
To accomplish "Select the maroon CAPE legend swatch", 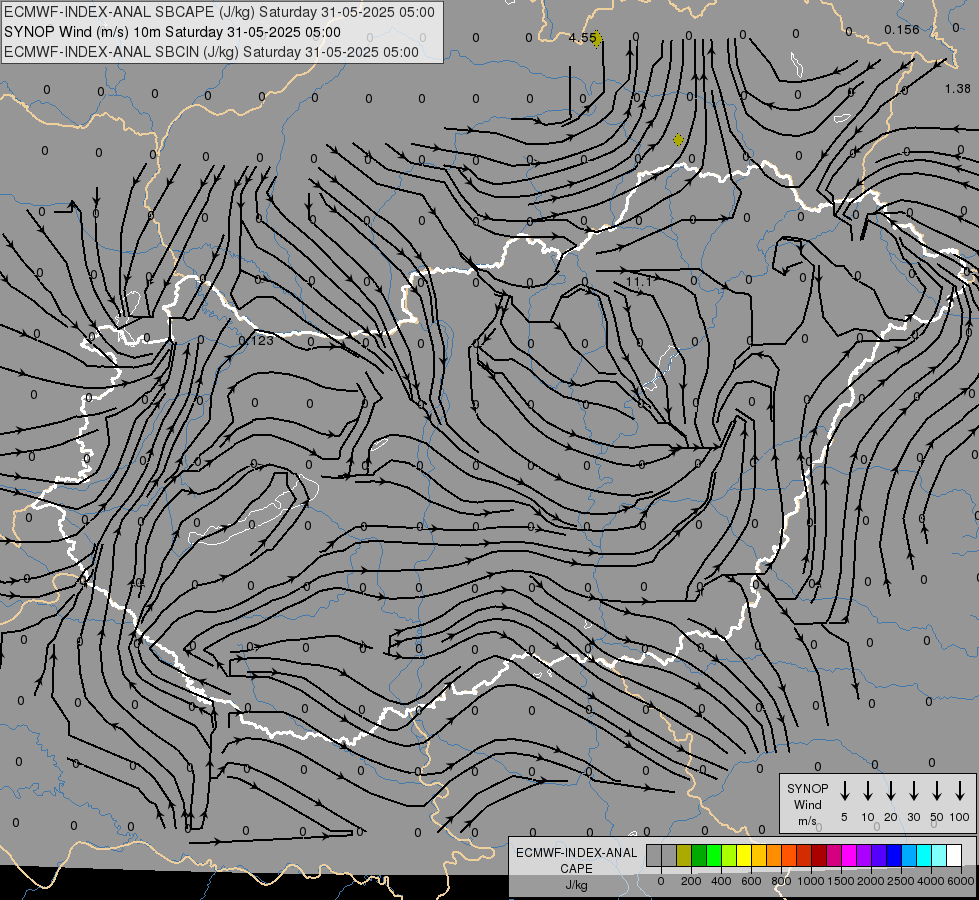I will pyautogui.click(x=819, y=855).
